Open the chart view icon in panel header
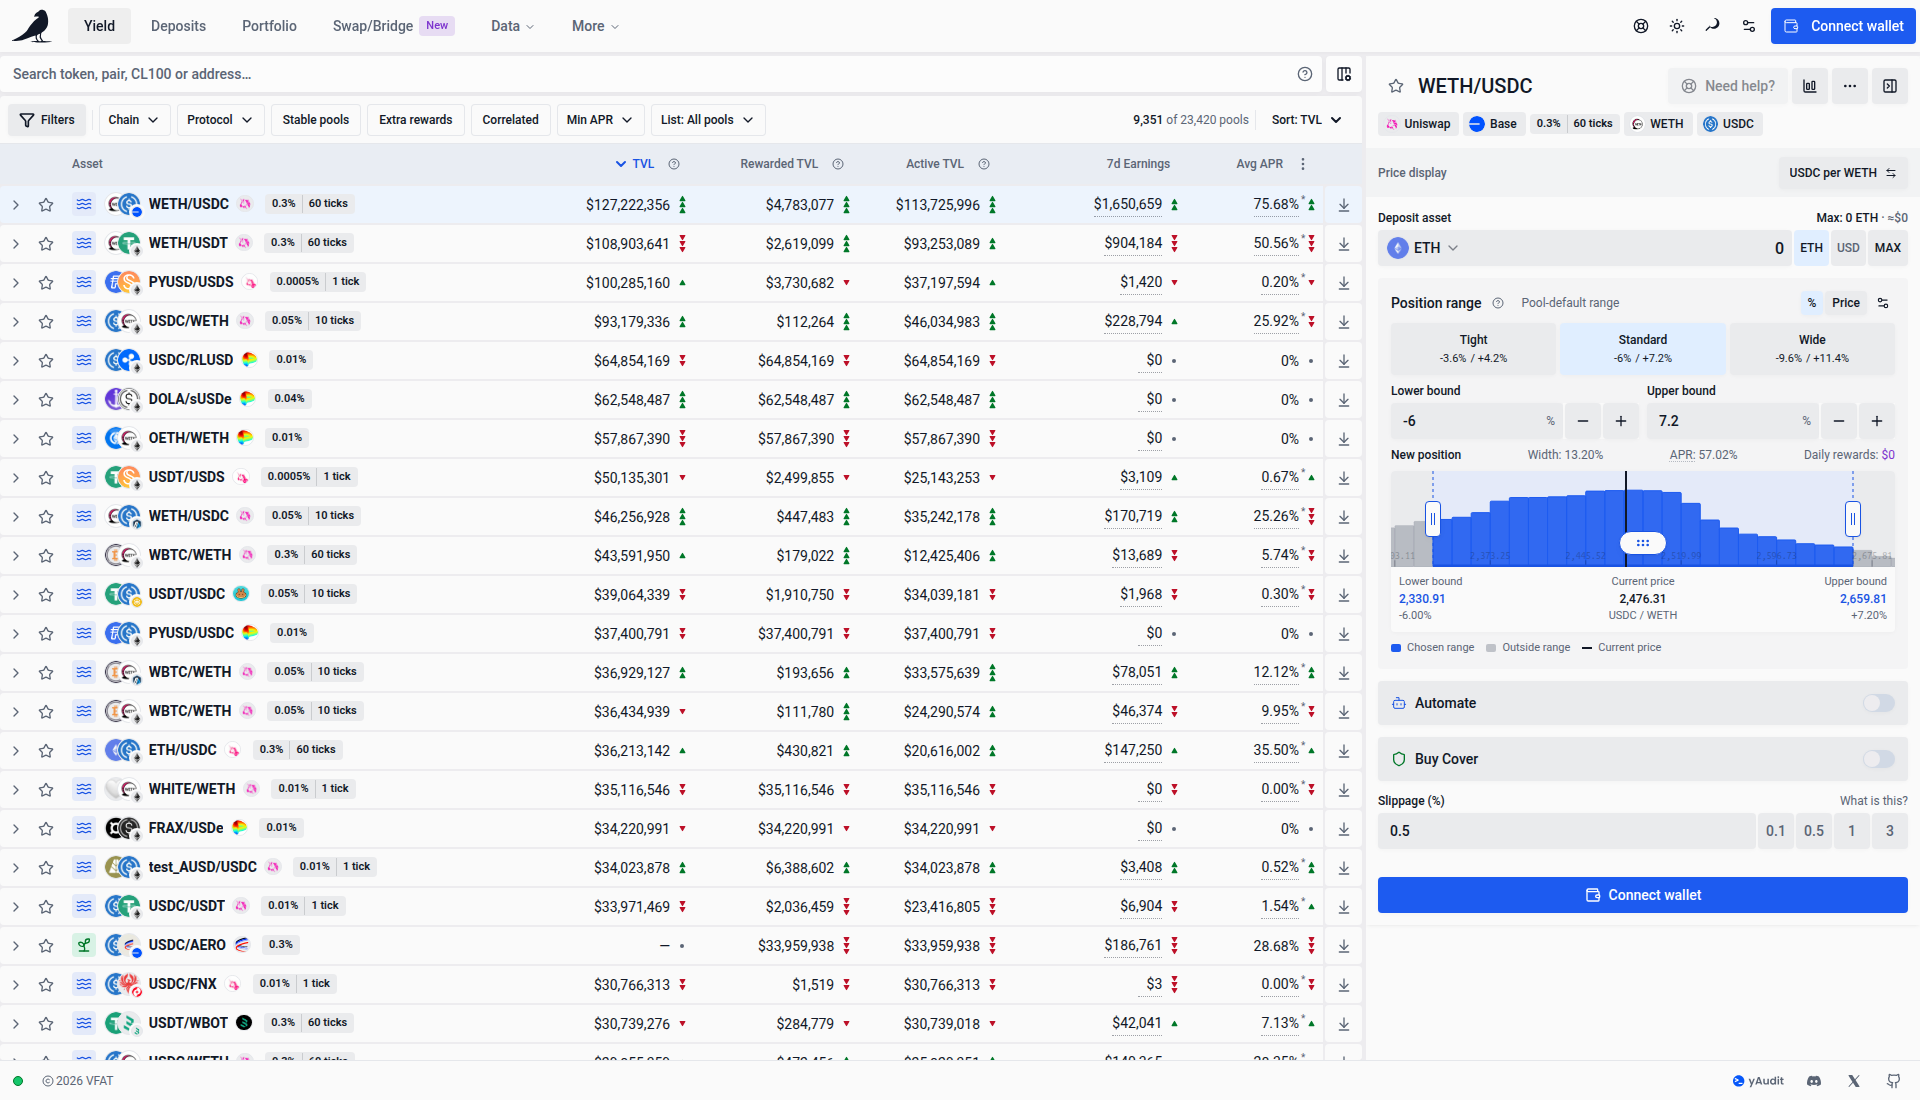This screenshot has height=1100, width=1920. pyautogui.click(x=1810, y=86)
